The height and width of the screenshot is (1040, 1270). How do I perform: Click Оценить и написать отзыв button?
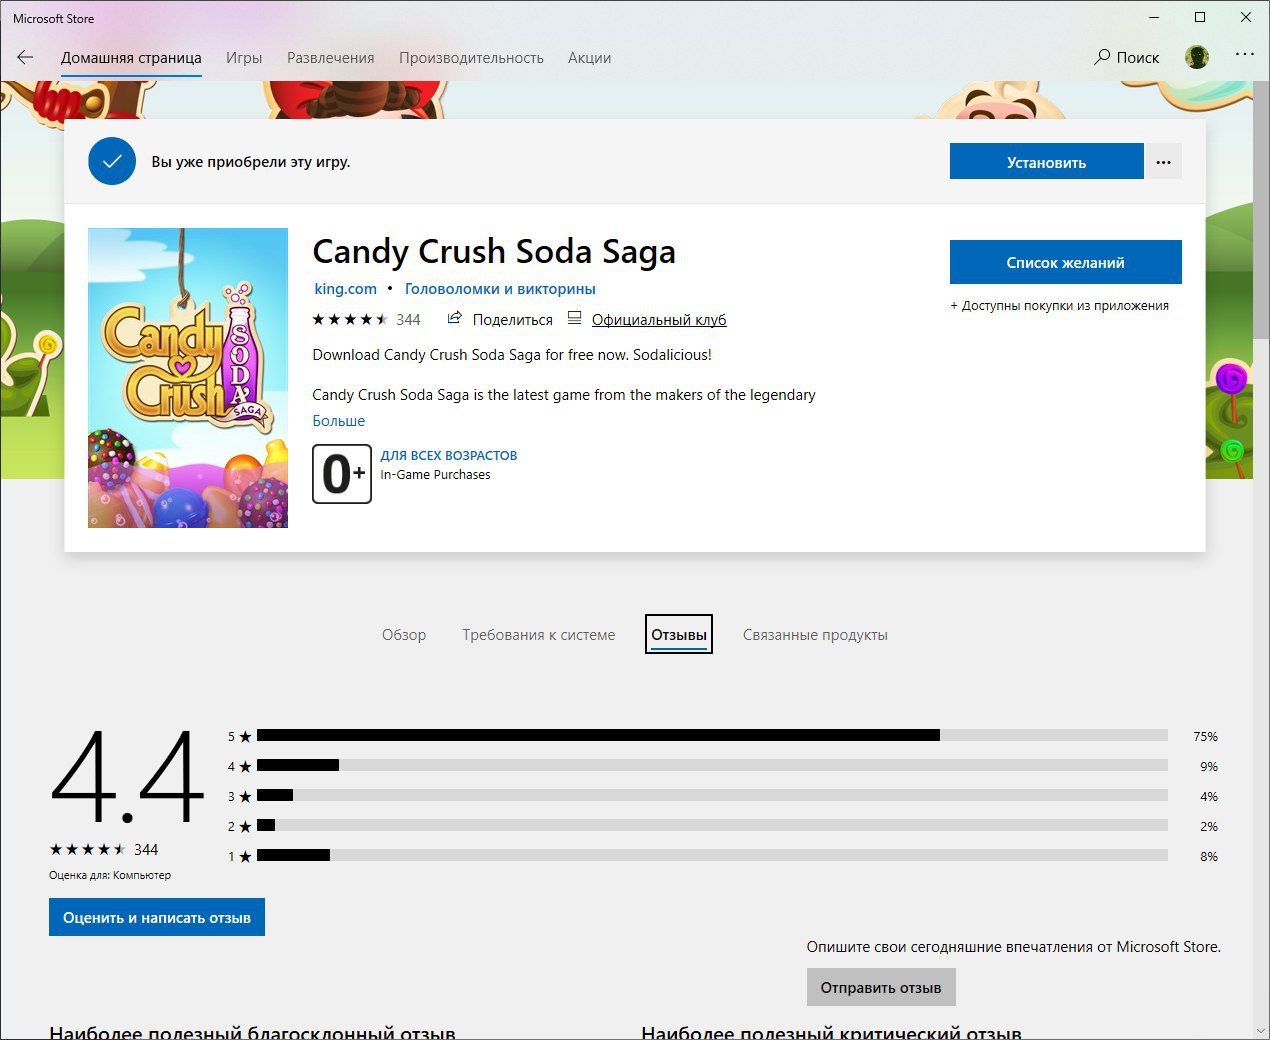(x=157, y=917)
